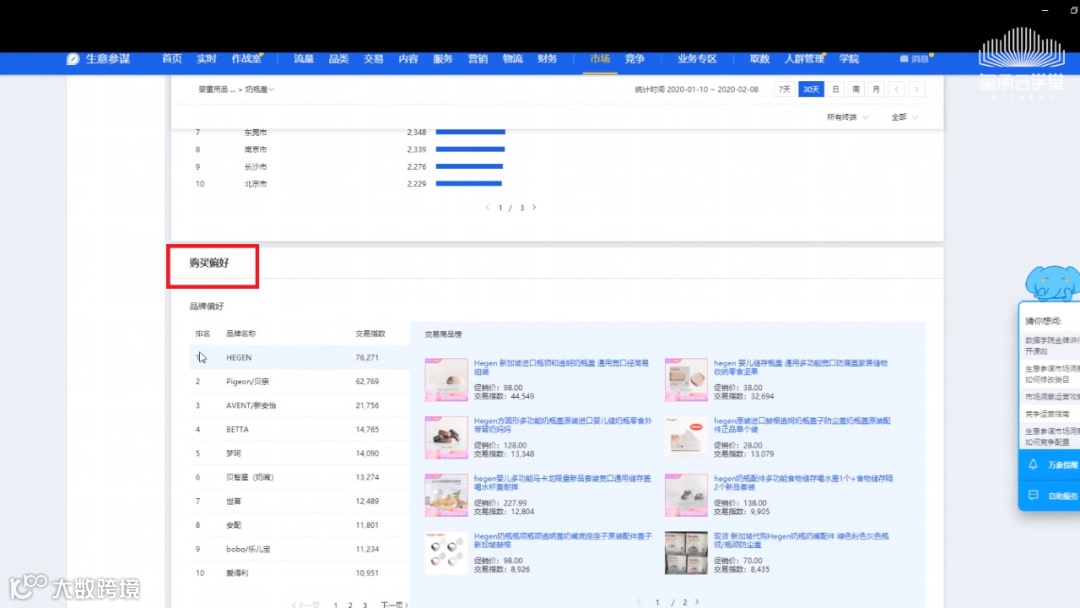The image size is (1080, 608).
Task: Click the 交易指数 column header
Action: pos(371,334)
